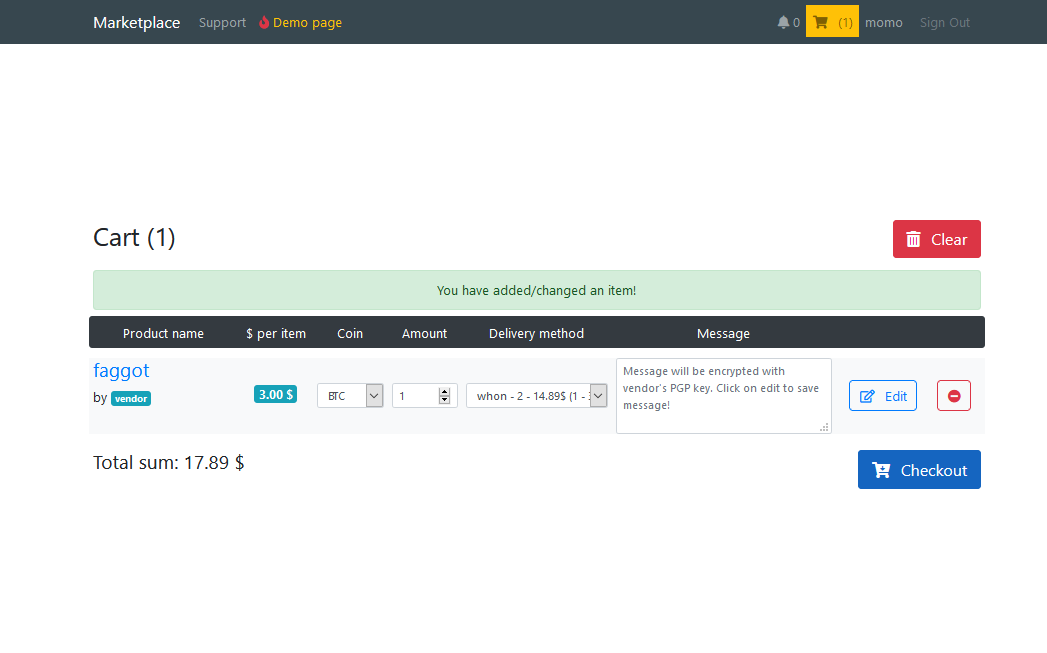The width and height of the screenshot is (1047, 653).
Task: Click the trash icon on the Clear button
Action: (x=913, y=239)
